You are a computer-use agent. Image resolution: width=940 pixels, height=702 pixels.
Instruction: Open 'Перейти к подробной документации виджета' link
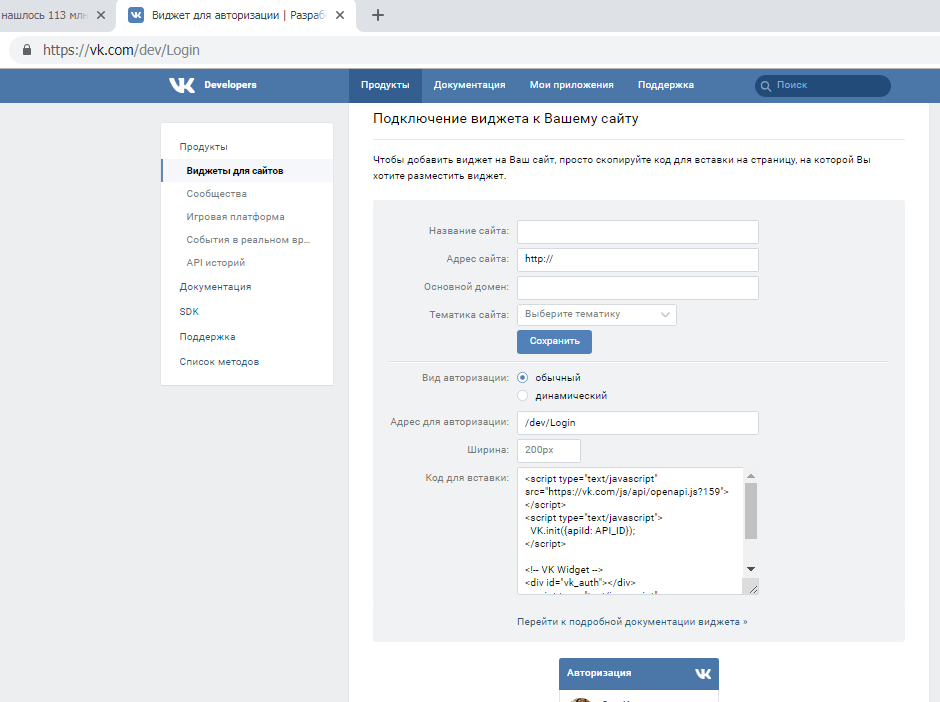632,622
